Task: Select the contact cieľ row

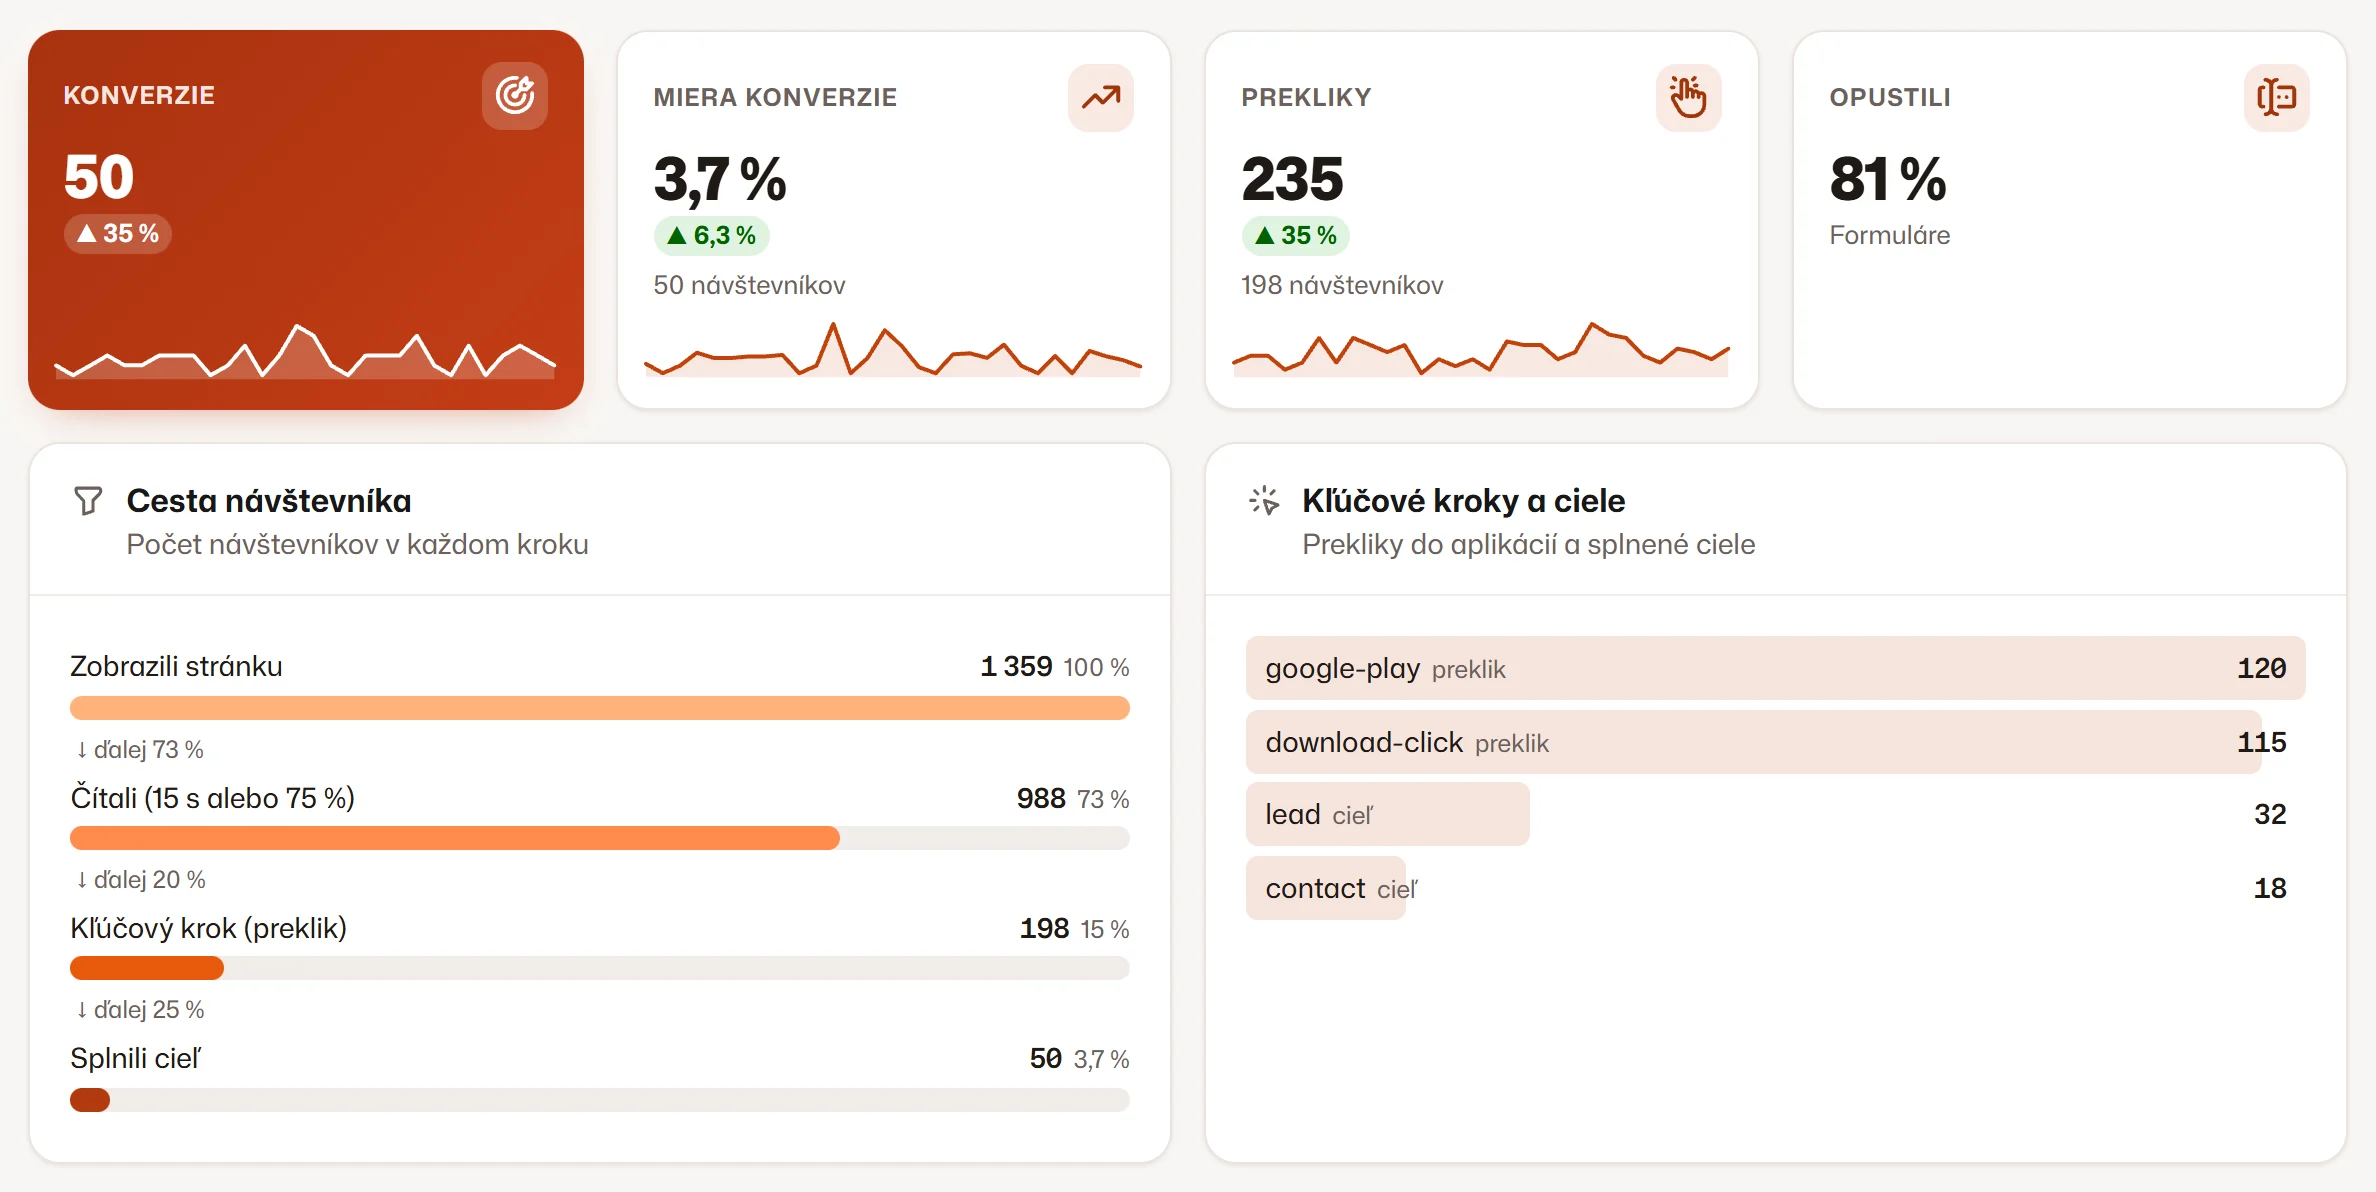Action: 1776,888
